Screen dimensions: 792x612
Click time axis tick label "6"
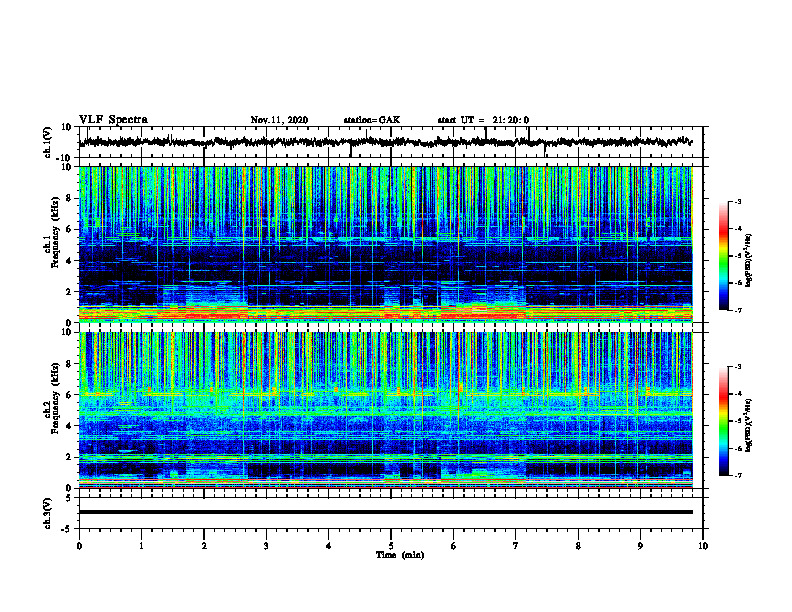(x=454, y=546)
